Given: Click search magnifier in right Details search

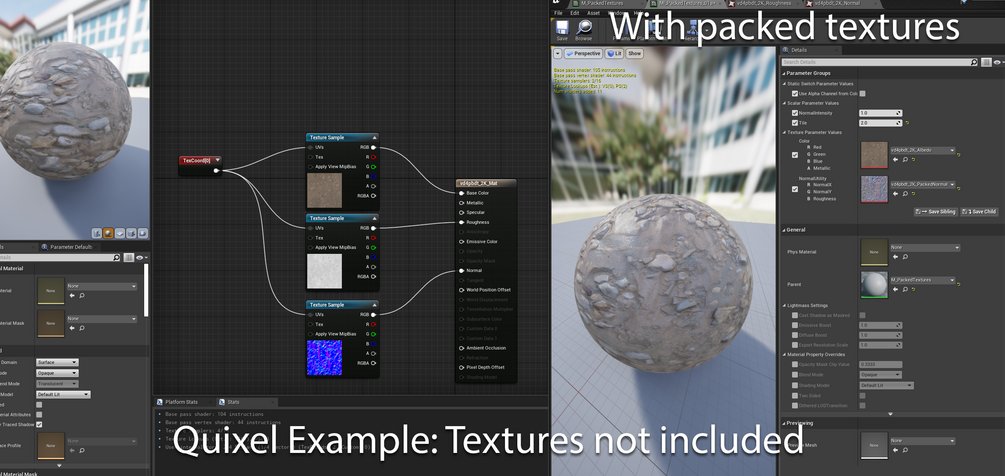Looking at the screenshot, I should pyautogui.click(x=974, y=62).
